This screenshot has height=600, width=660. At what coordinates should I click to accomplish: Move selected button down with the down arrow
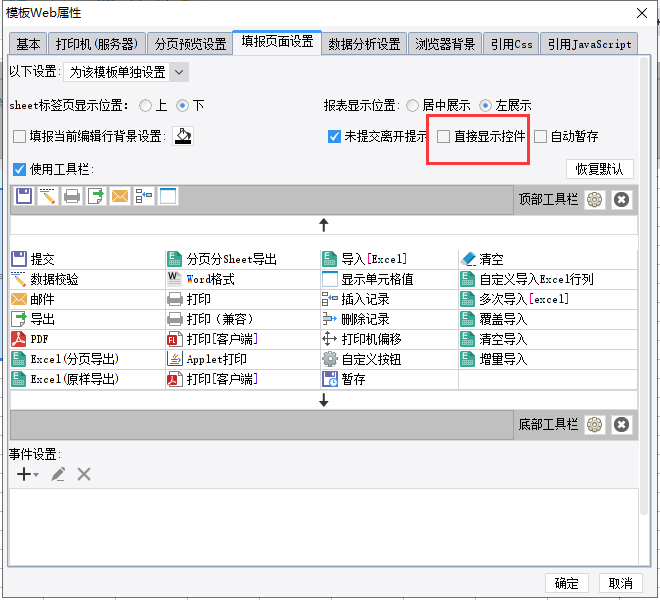[x=324, y=400]
